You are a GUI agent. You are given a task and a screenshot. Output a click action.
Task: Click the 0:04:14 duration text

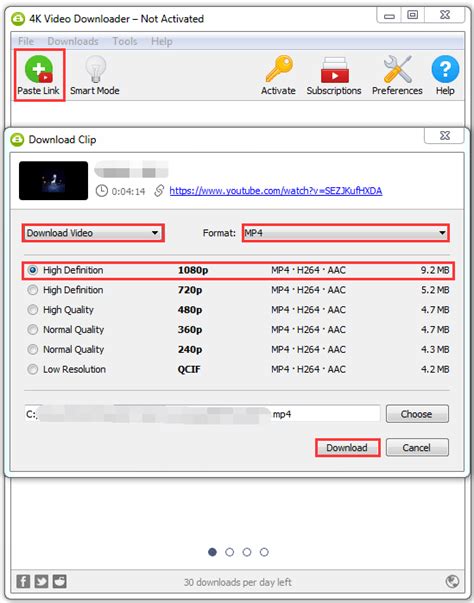[128, 191]
